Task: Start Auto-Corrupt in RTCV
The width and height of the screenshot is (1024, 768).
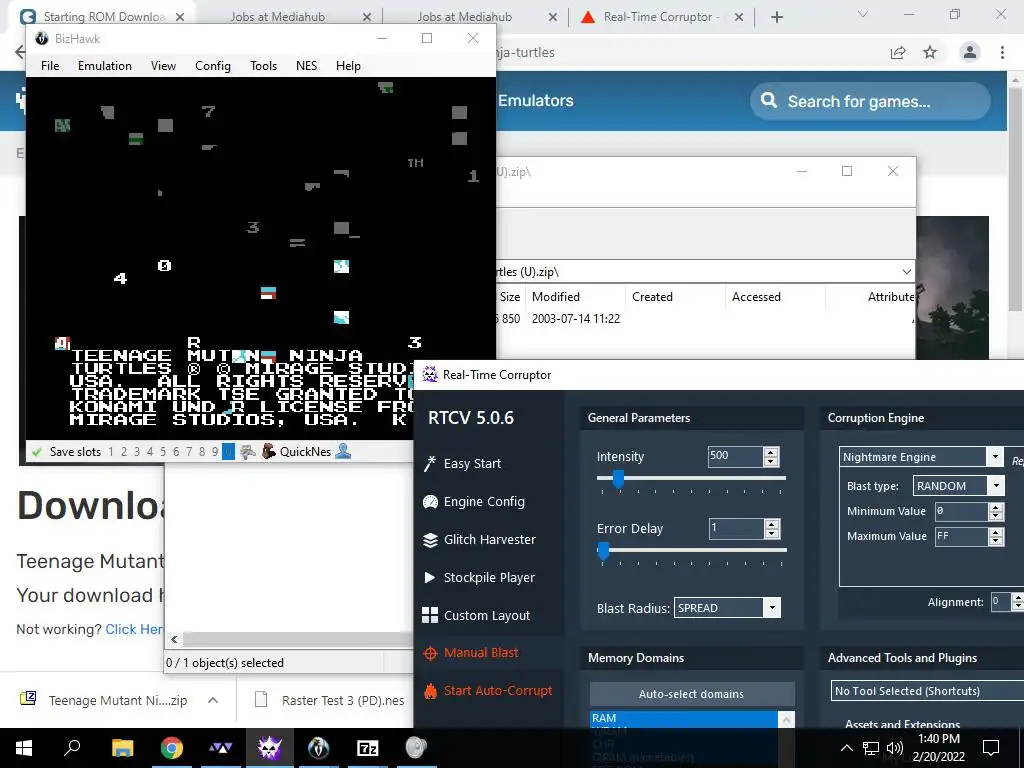Action: (488, 690)
